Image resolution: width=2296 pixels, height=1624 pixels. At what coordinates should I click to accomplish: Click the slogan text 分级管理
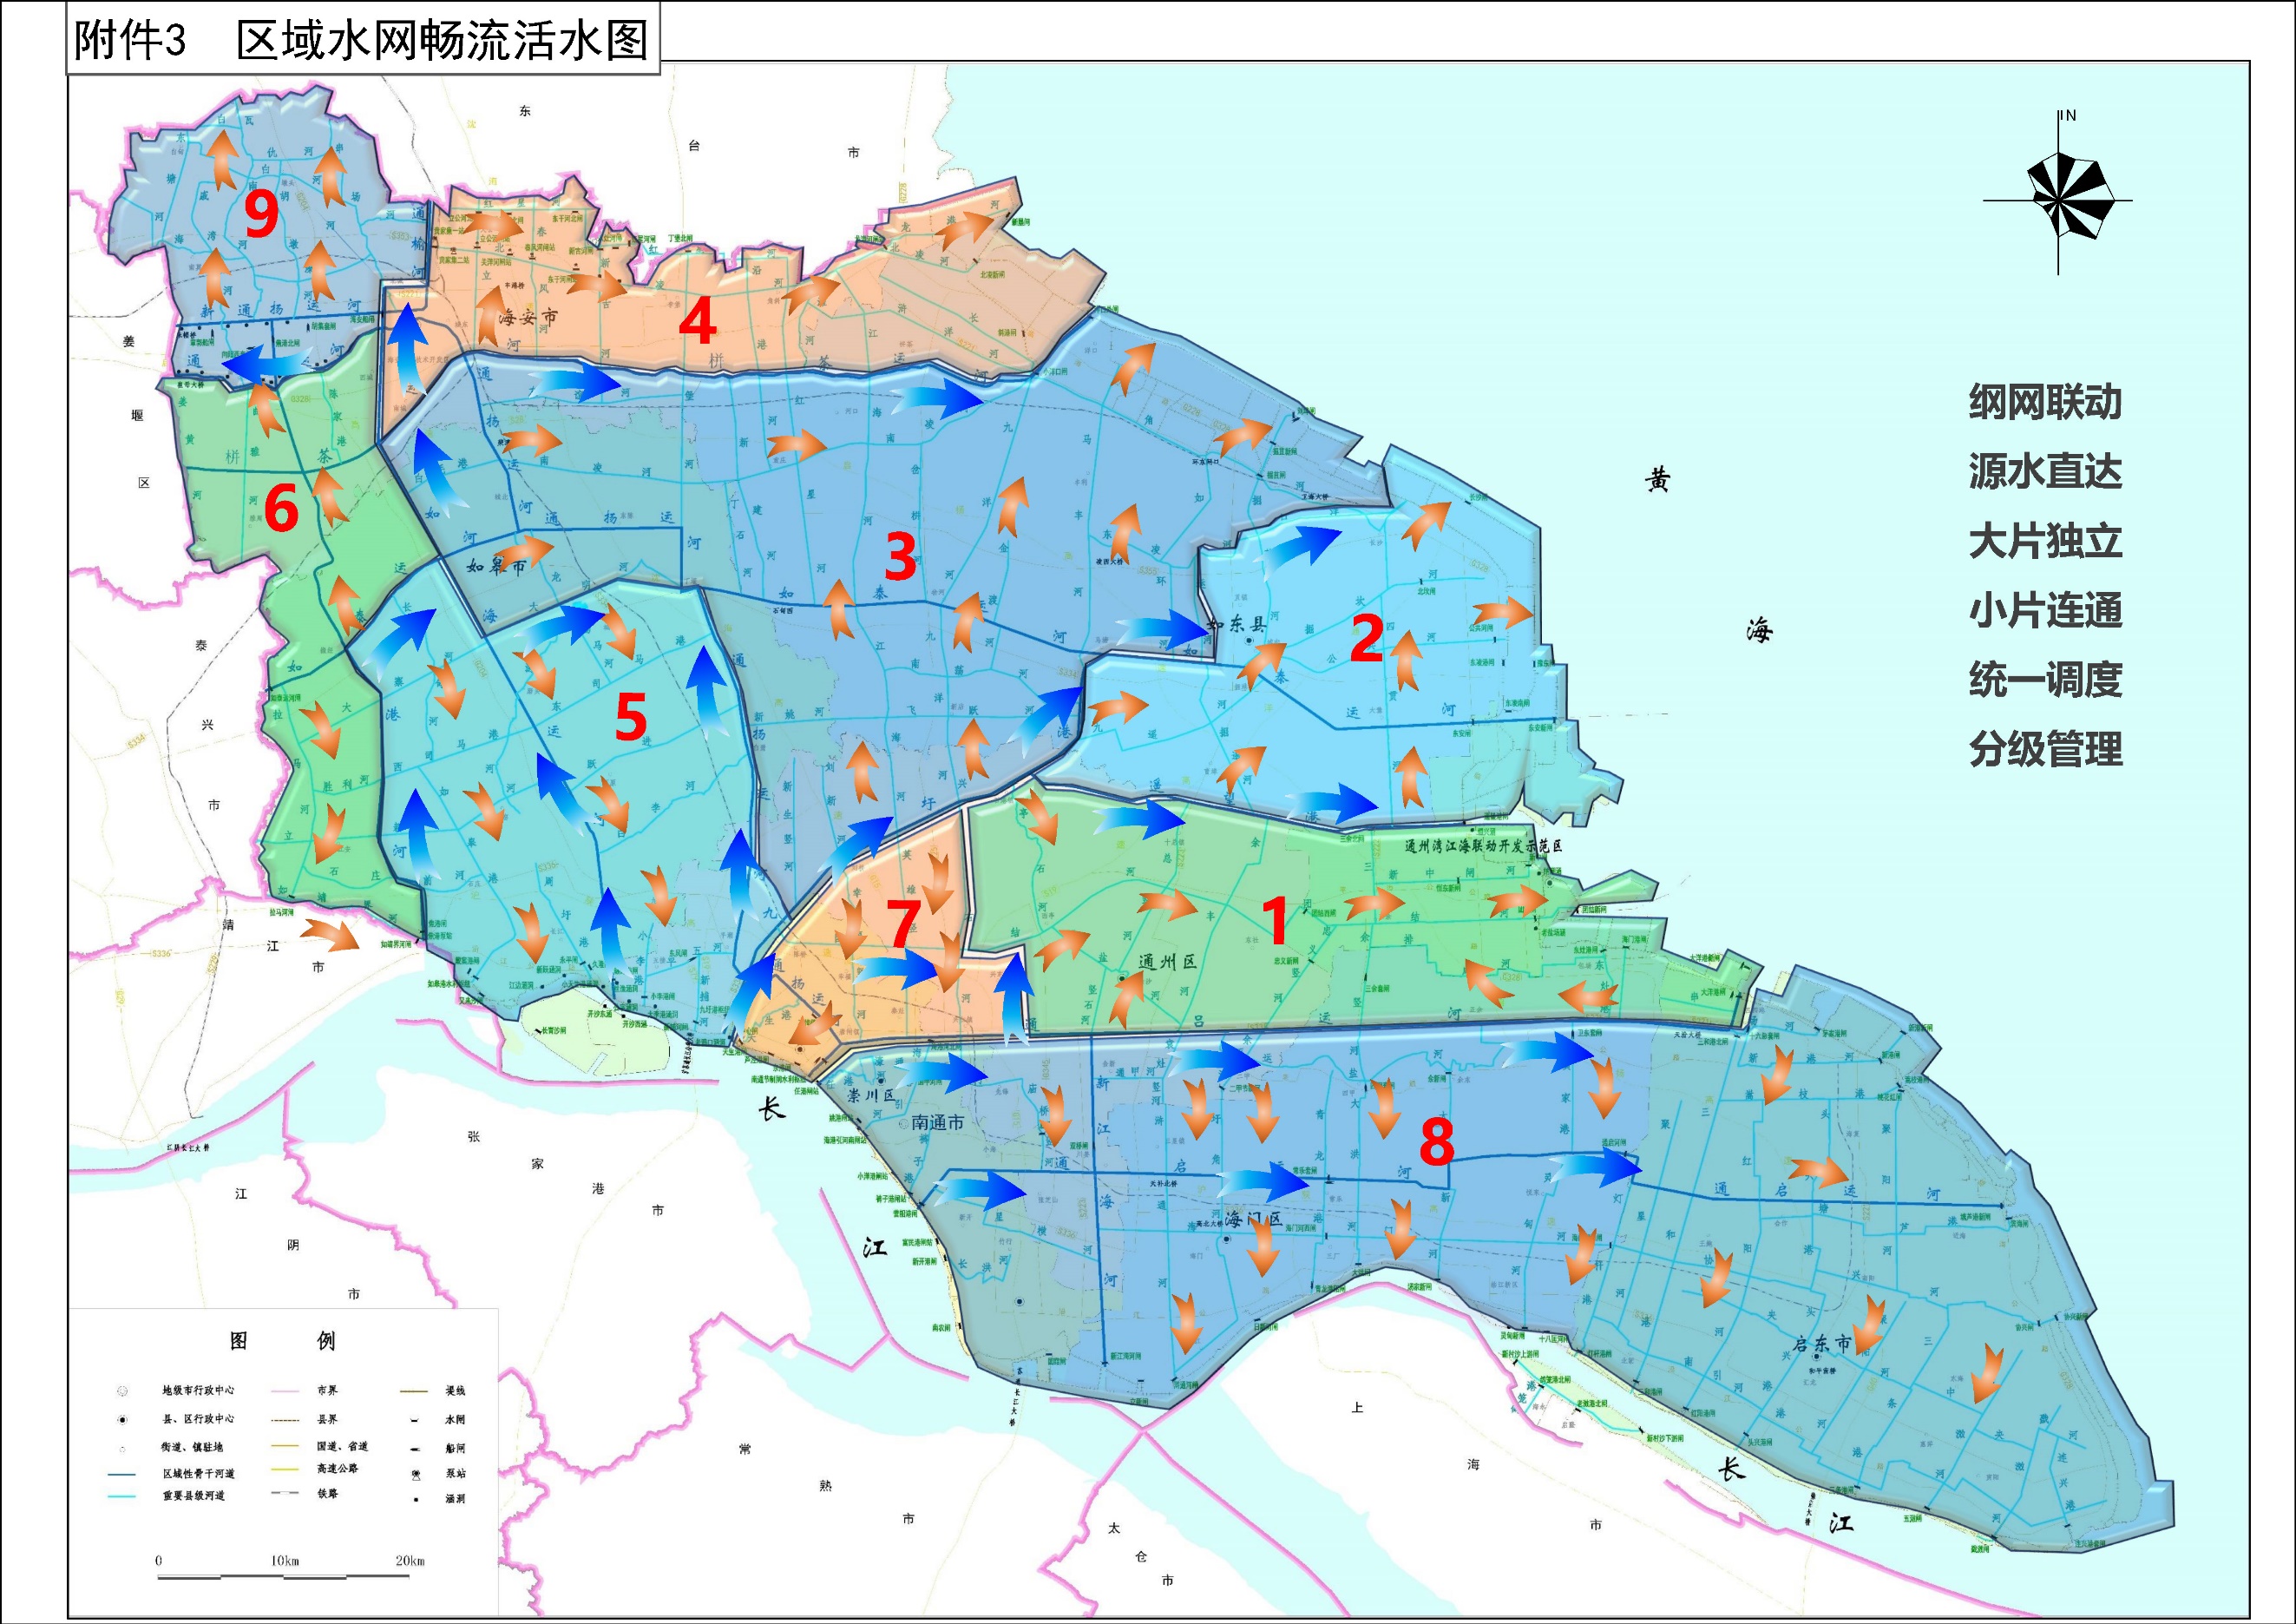point(2045,749)
